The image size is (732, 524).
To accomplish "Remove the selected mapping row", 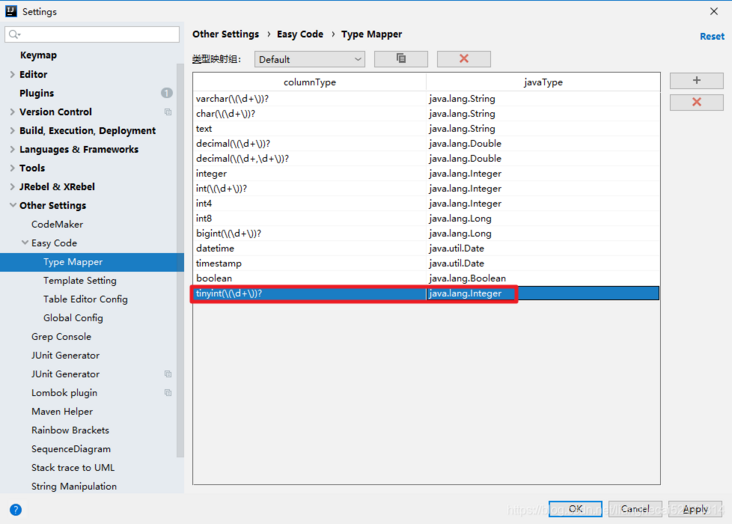I will tap(697, 102).
